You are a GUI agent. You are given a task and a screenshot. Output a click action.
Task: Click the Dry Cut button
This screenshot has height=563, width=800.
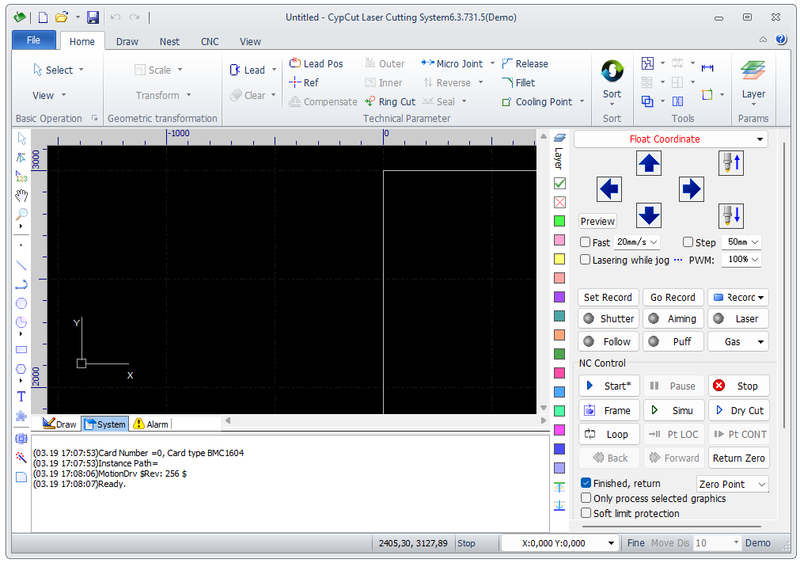(x=738, y=410)
